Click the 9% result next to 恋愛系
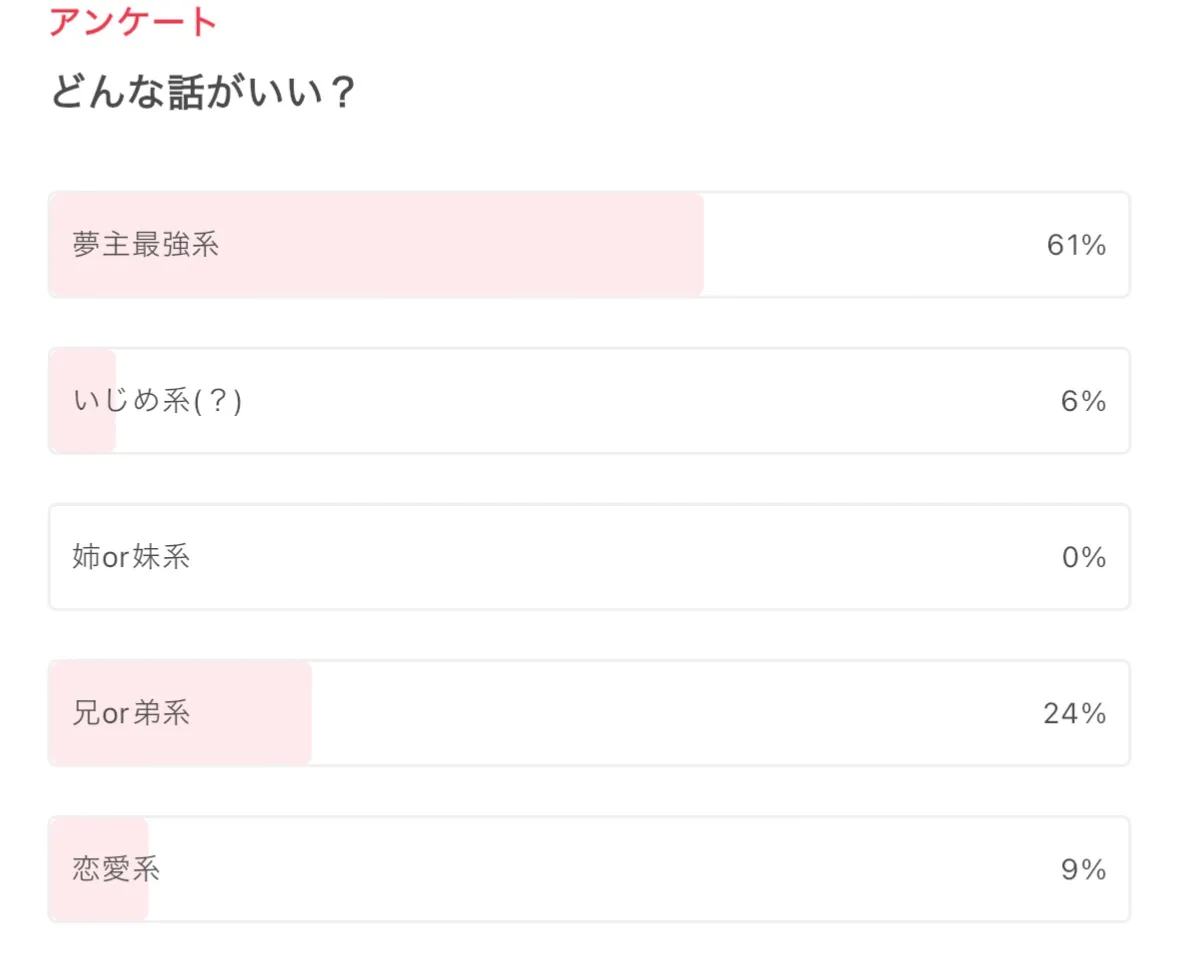This screenshot has width=1179, height=964. click(1083, 869)
